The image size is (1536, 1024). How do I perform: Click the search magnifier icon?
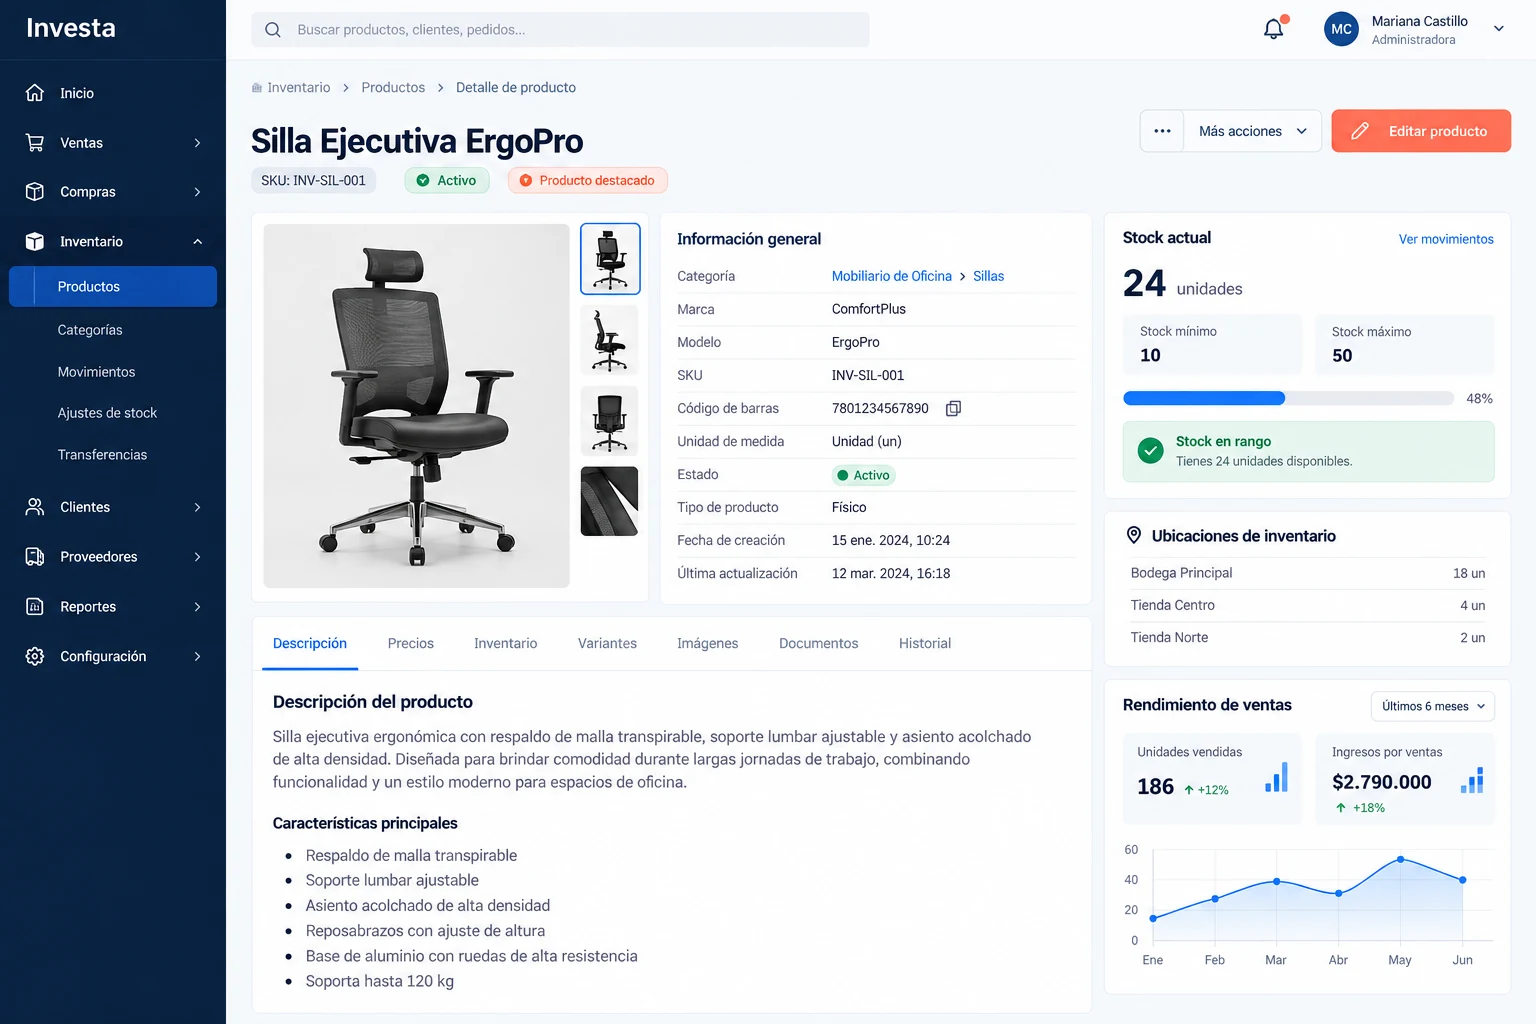(272, 30)
